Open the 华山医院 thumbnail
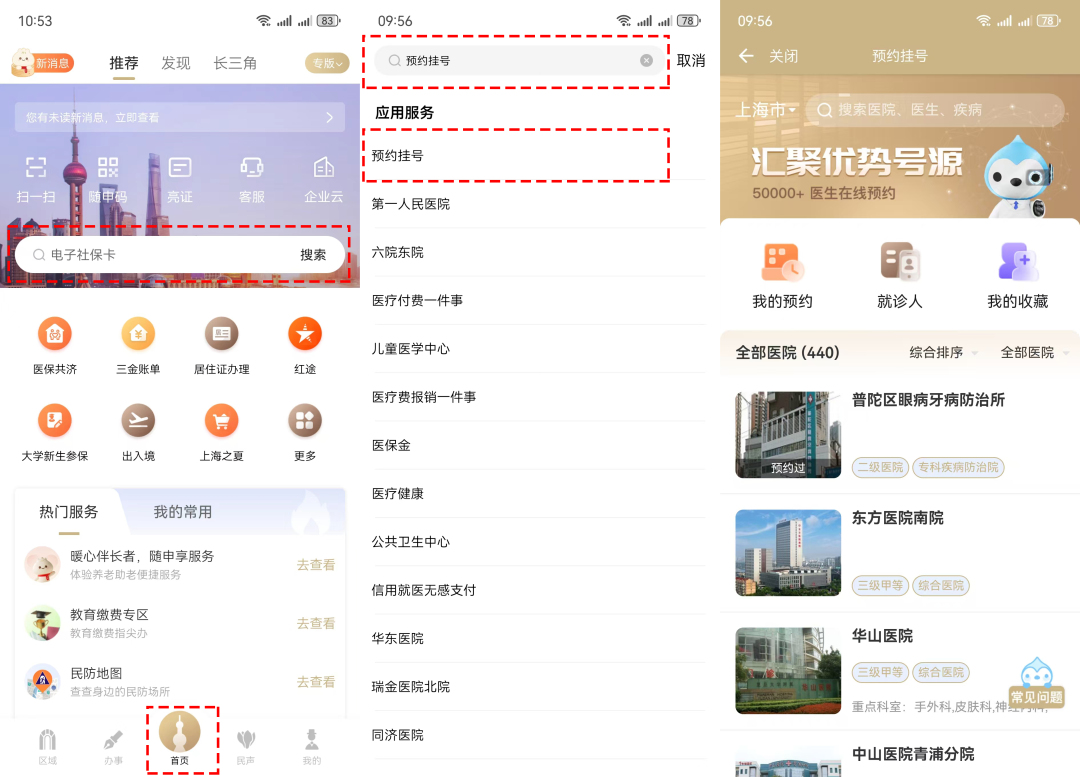The height and width of the screenshot is (777, 1080). pos(788,670)
